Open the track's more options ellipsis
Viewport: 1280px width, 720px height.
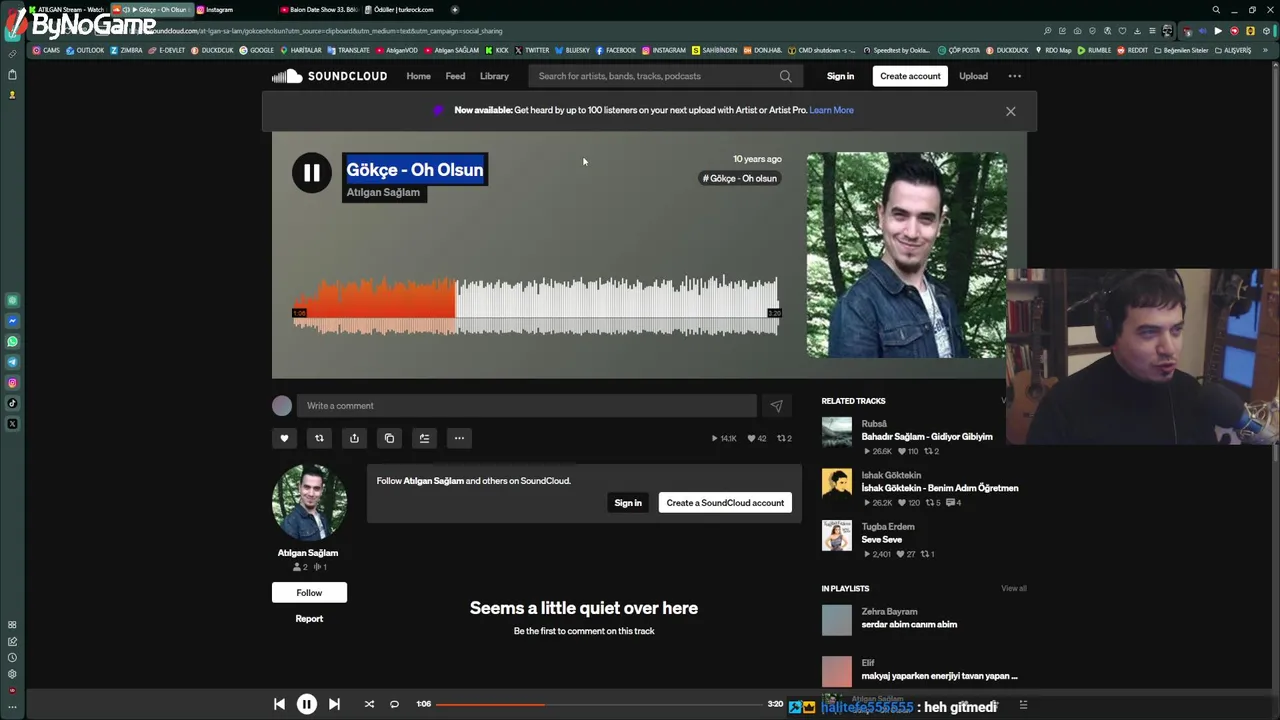(459, 438)
